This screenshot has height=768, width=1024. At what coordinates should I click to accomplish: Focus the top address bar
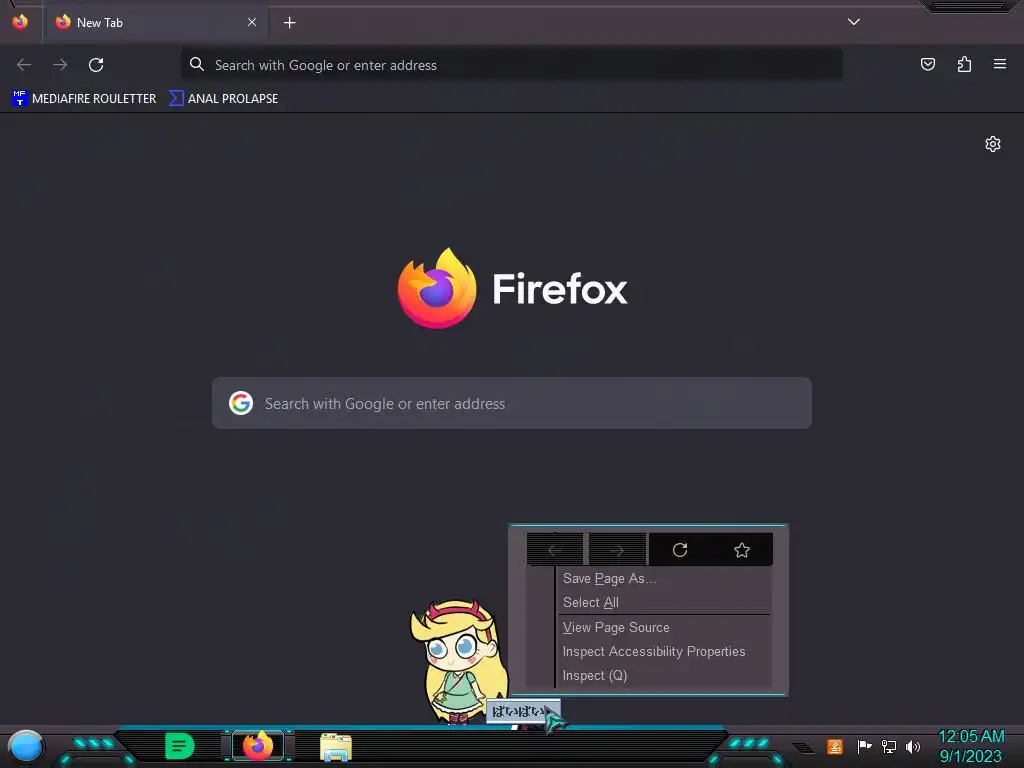(511, 65)
